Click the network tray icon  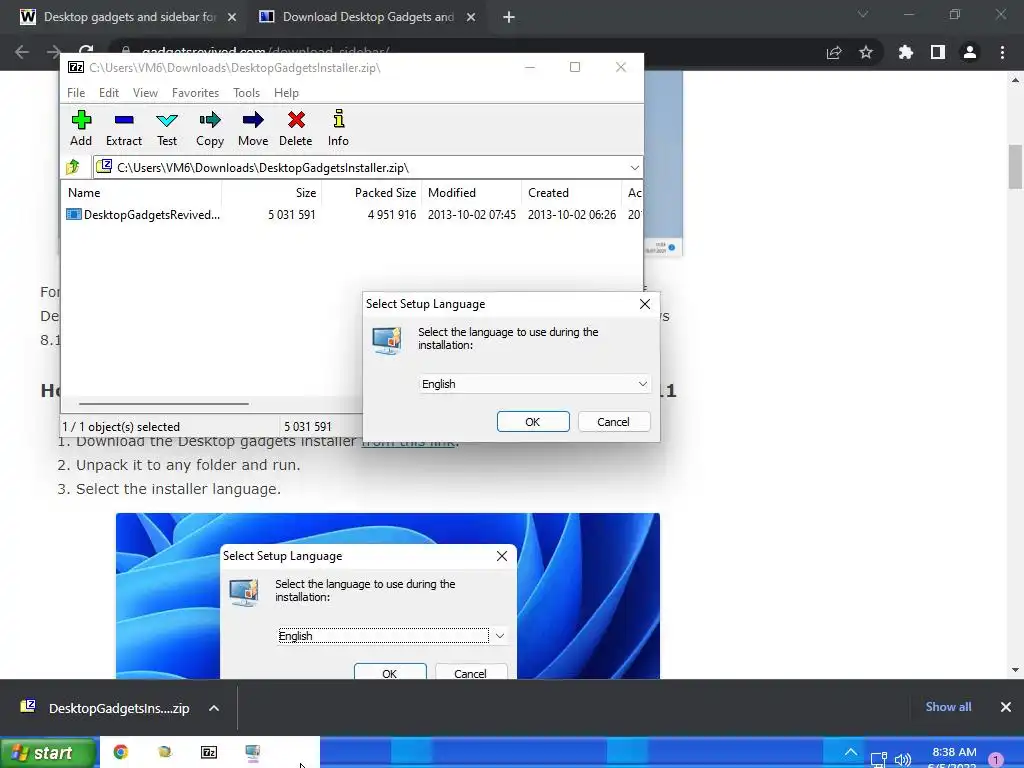(x=878, y=760)
